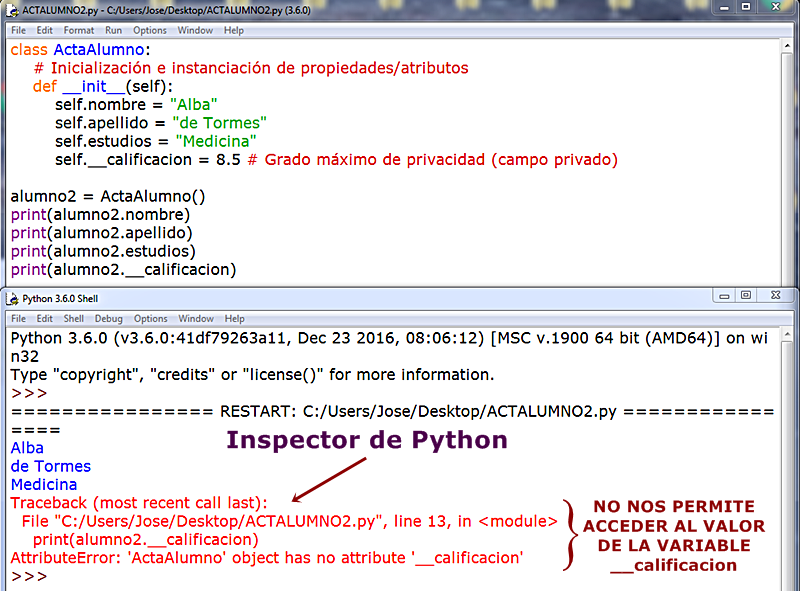Open Help menu in editor window

(234, 30)
